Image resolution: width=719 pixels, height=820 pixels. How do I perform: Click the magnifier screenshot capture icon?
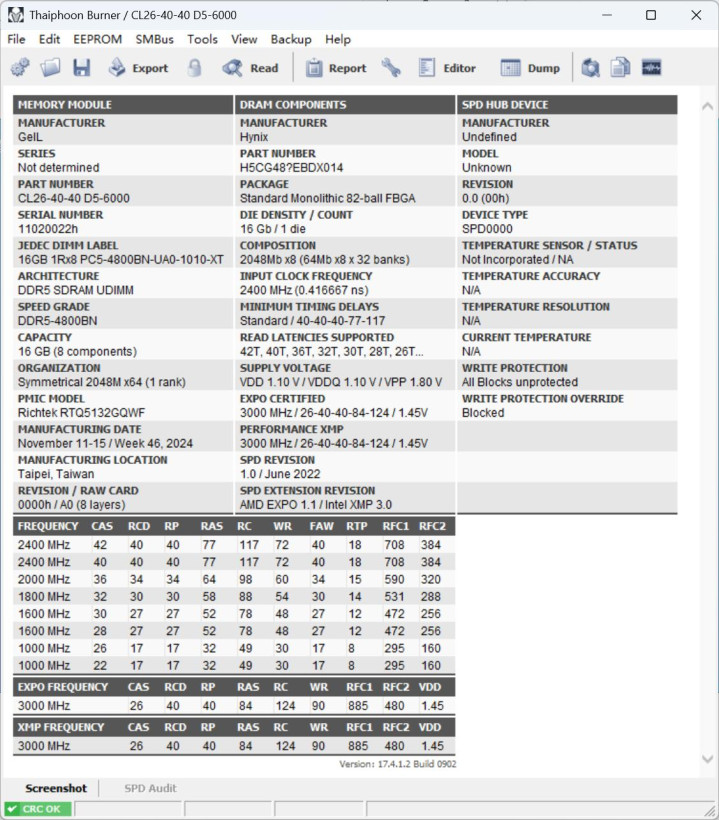590,68
